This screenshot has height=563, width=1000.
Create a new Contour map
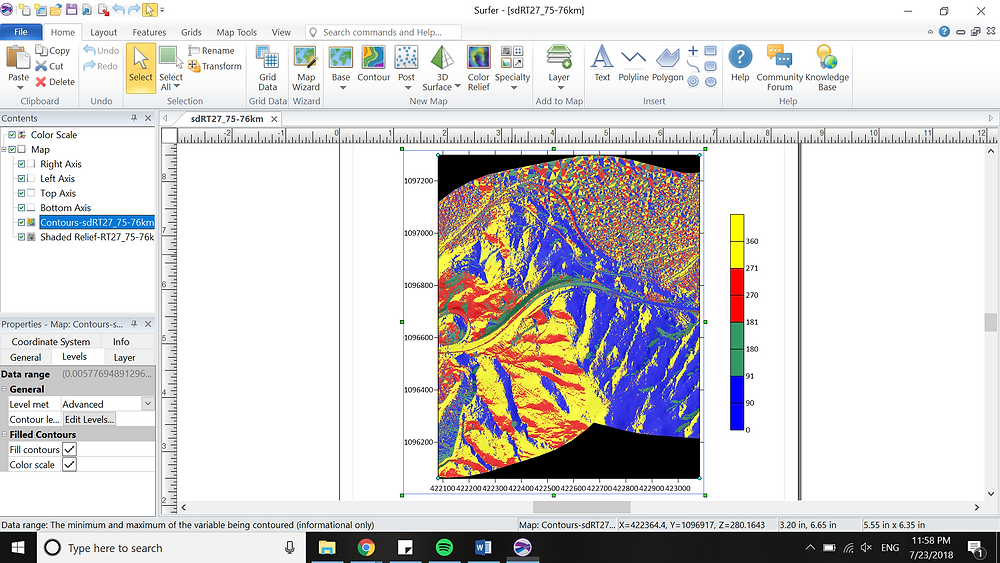click(374, 64)
